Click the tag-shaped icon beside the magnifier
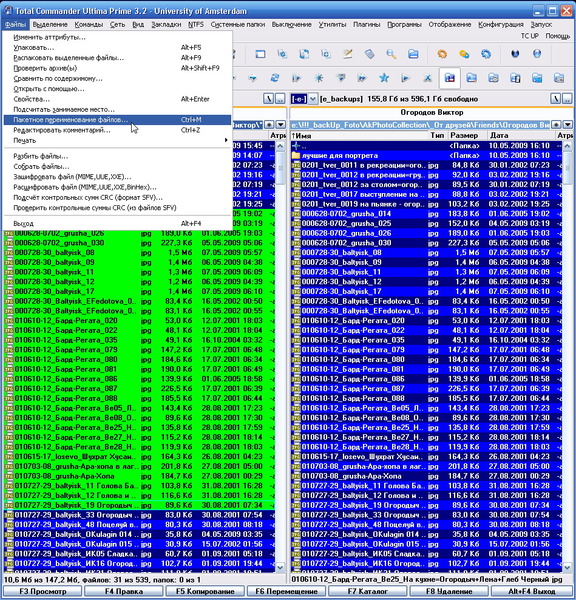Viewport: 576px width, 600px height. pos(369,54)
